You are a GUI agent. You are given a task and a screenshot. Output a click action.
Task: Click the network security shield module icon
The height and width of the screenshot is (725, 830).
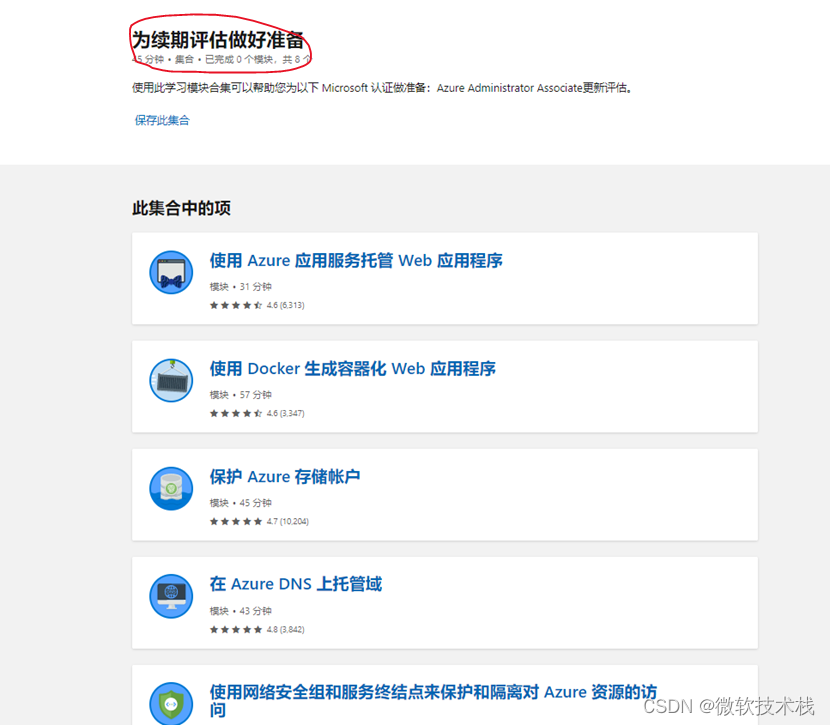pyautogui.click(x=171, y=704)
